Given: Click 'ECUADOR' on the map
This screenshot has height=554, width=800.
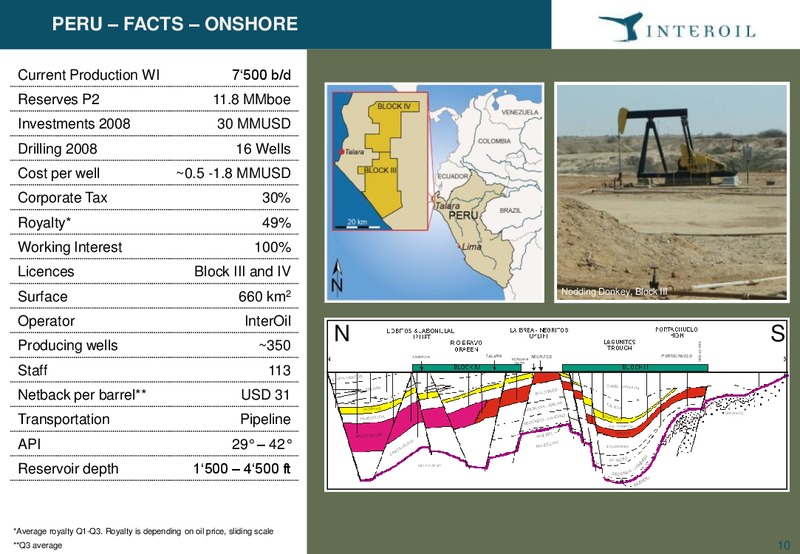Looking at the screenshot, I should (453, 176).
